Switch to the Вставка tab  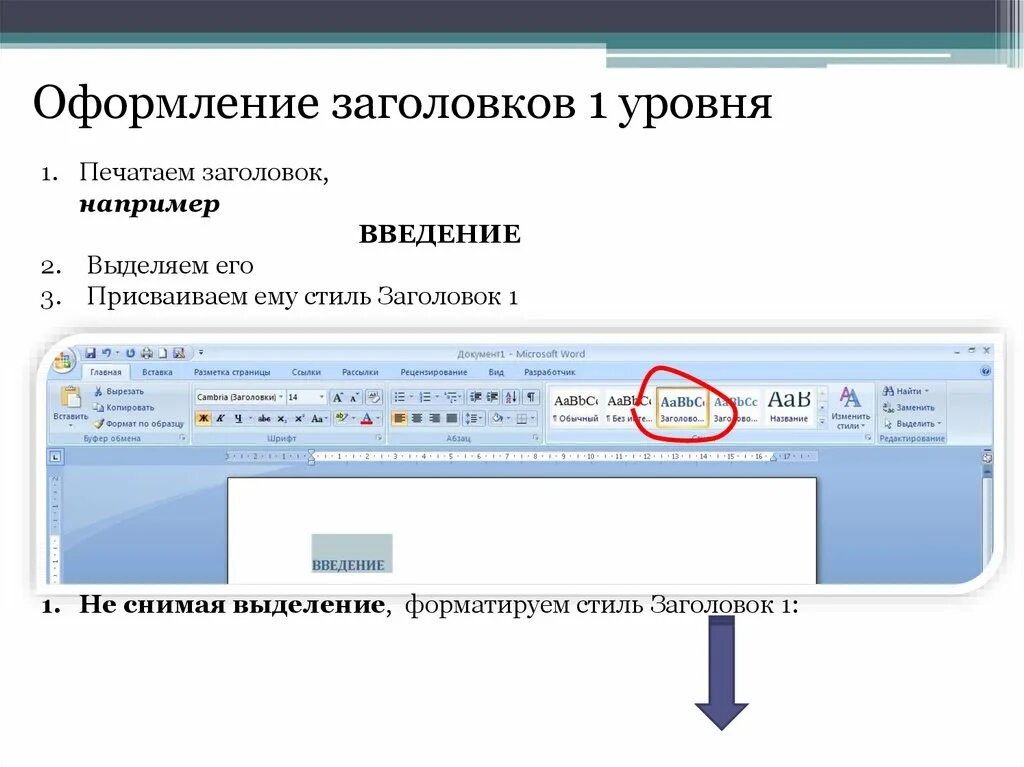157,372
